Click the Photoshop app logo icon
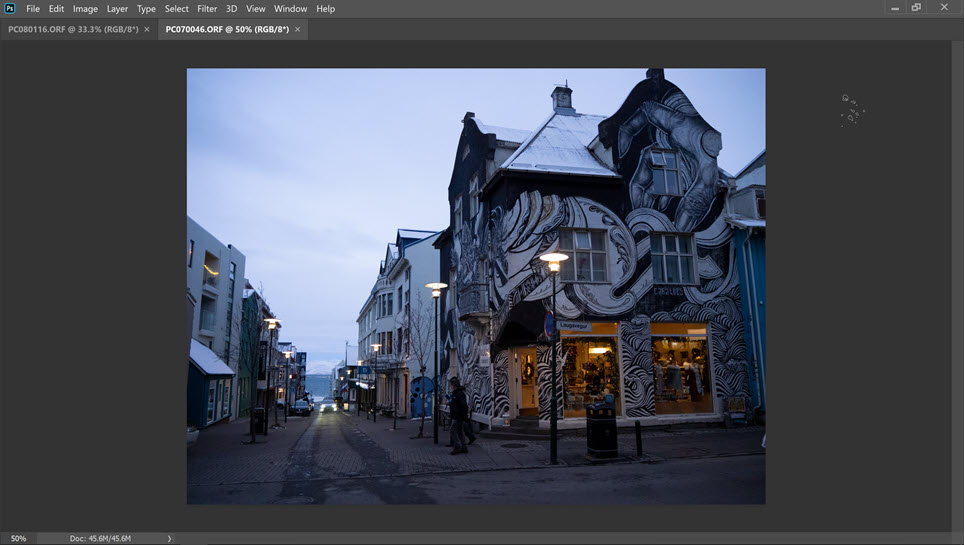The image size is (965, 545). pyautogui.click(x=10, y=8)
